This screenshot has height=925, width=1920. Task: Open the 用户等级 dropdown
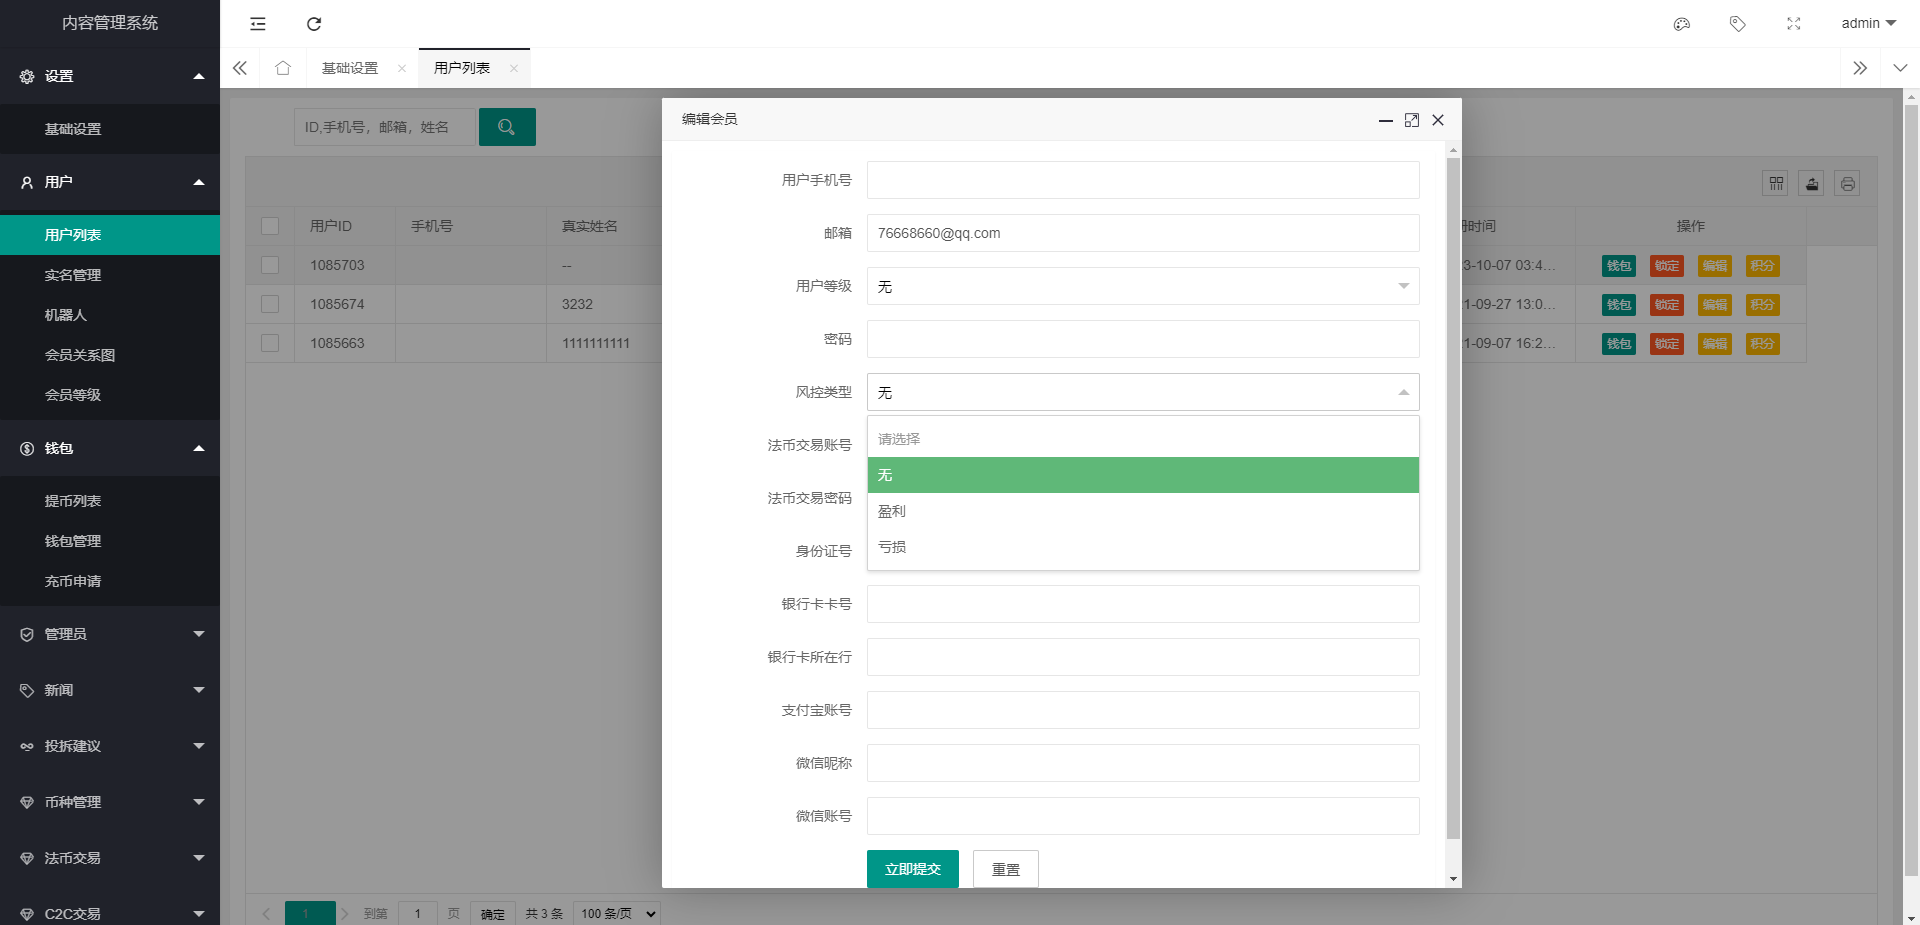1142,286
